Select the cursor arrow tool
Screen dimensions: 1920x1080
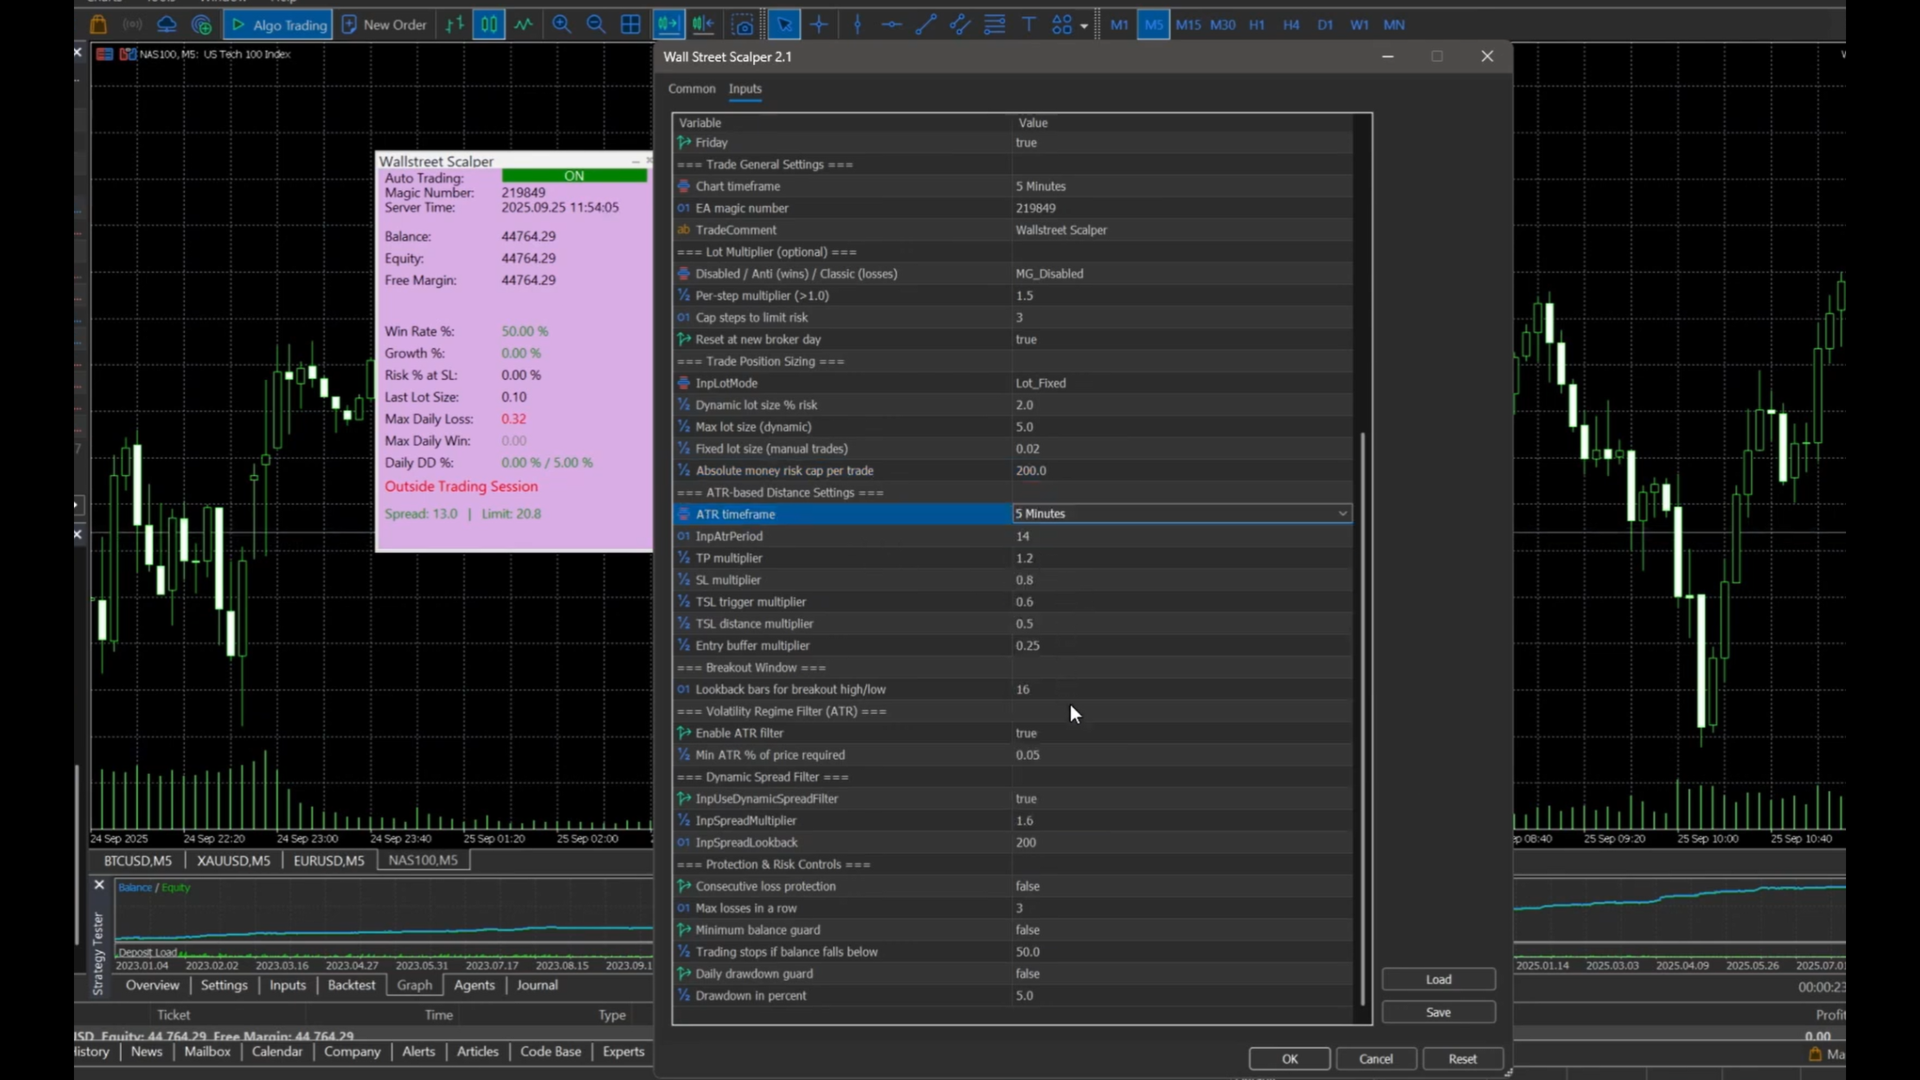(x=783, y=25)
